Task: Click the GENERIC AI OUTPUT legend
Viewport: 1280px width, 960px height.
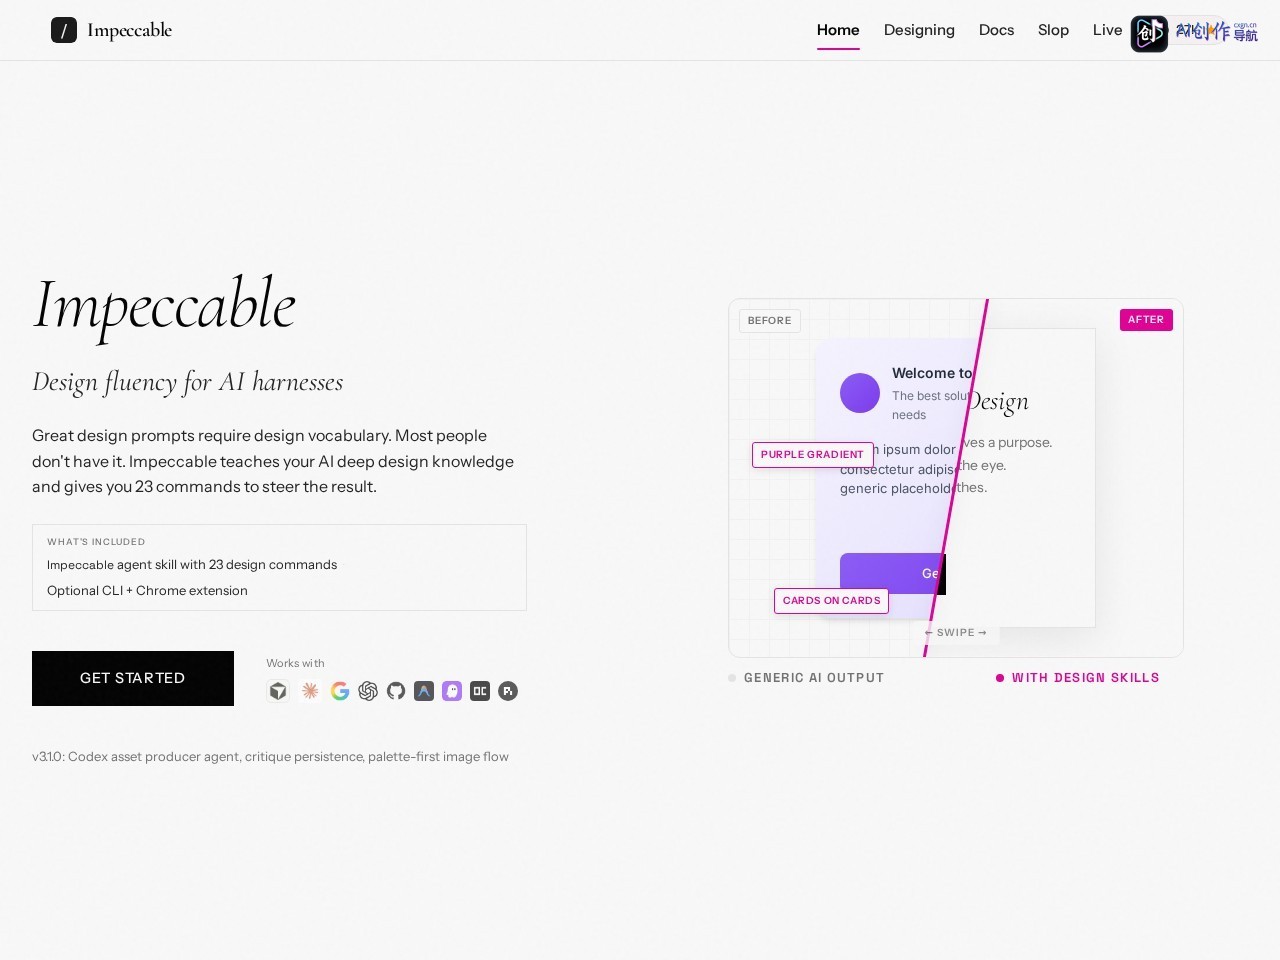Action: click(x=807, y=678)
